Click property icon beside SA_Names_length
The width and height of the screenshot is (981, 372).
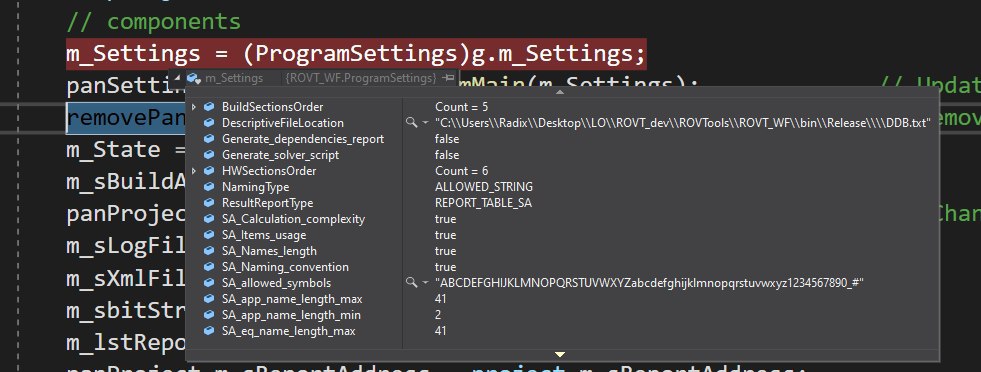(x=210, y=251)
